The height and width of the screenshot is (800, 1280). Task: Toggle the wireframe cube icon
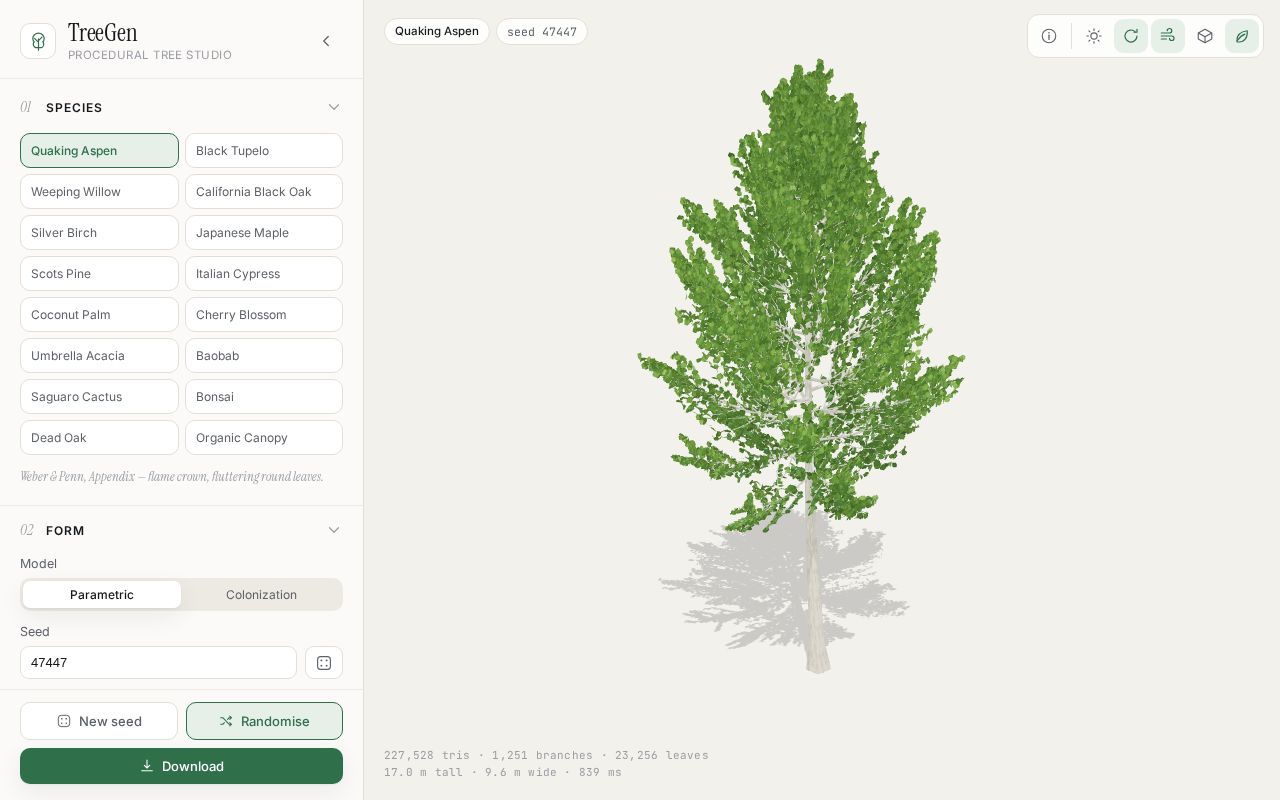point(1205,36)
